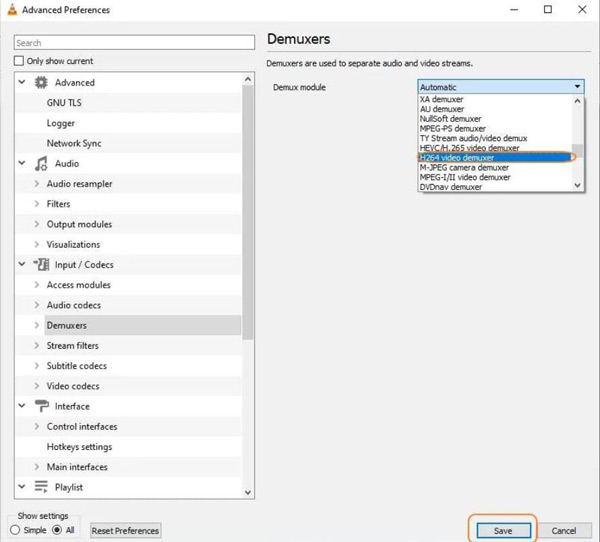Select the All settings radio button
Screen dimensions: 600x542
[57, 530]
